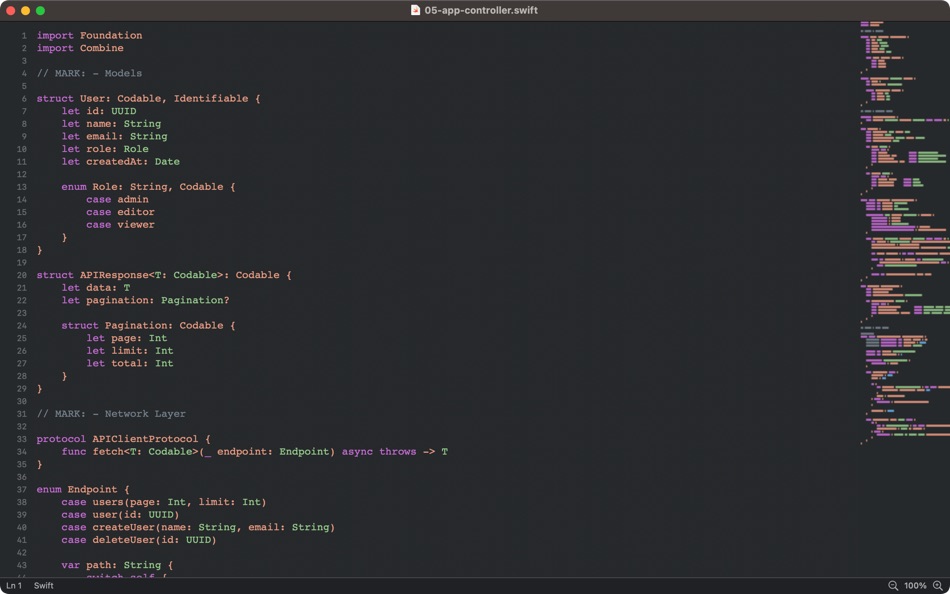Click the 'let id: UUID' line
Image resolution: width=950 pixels, height=594 pixels.
coord(99,111)
